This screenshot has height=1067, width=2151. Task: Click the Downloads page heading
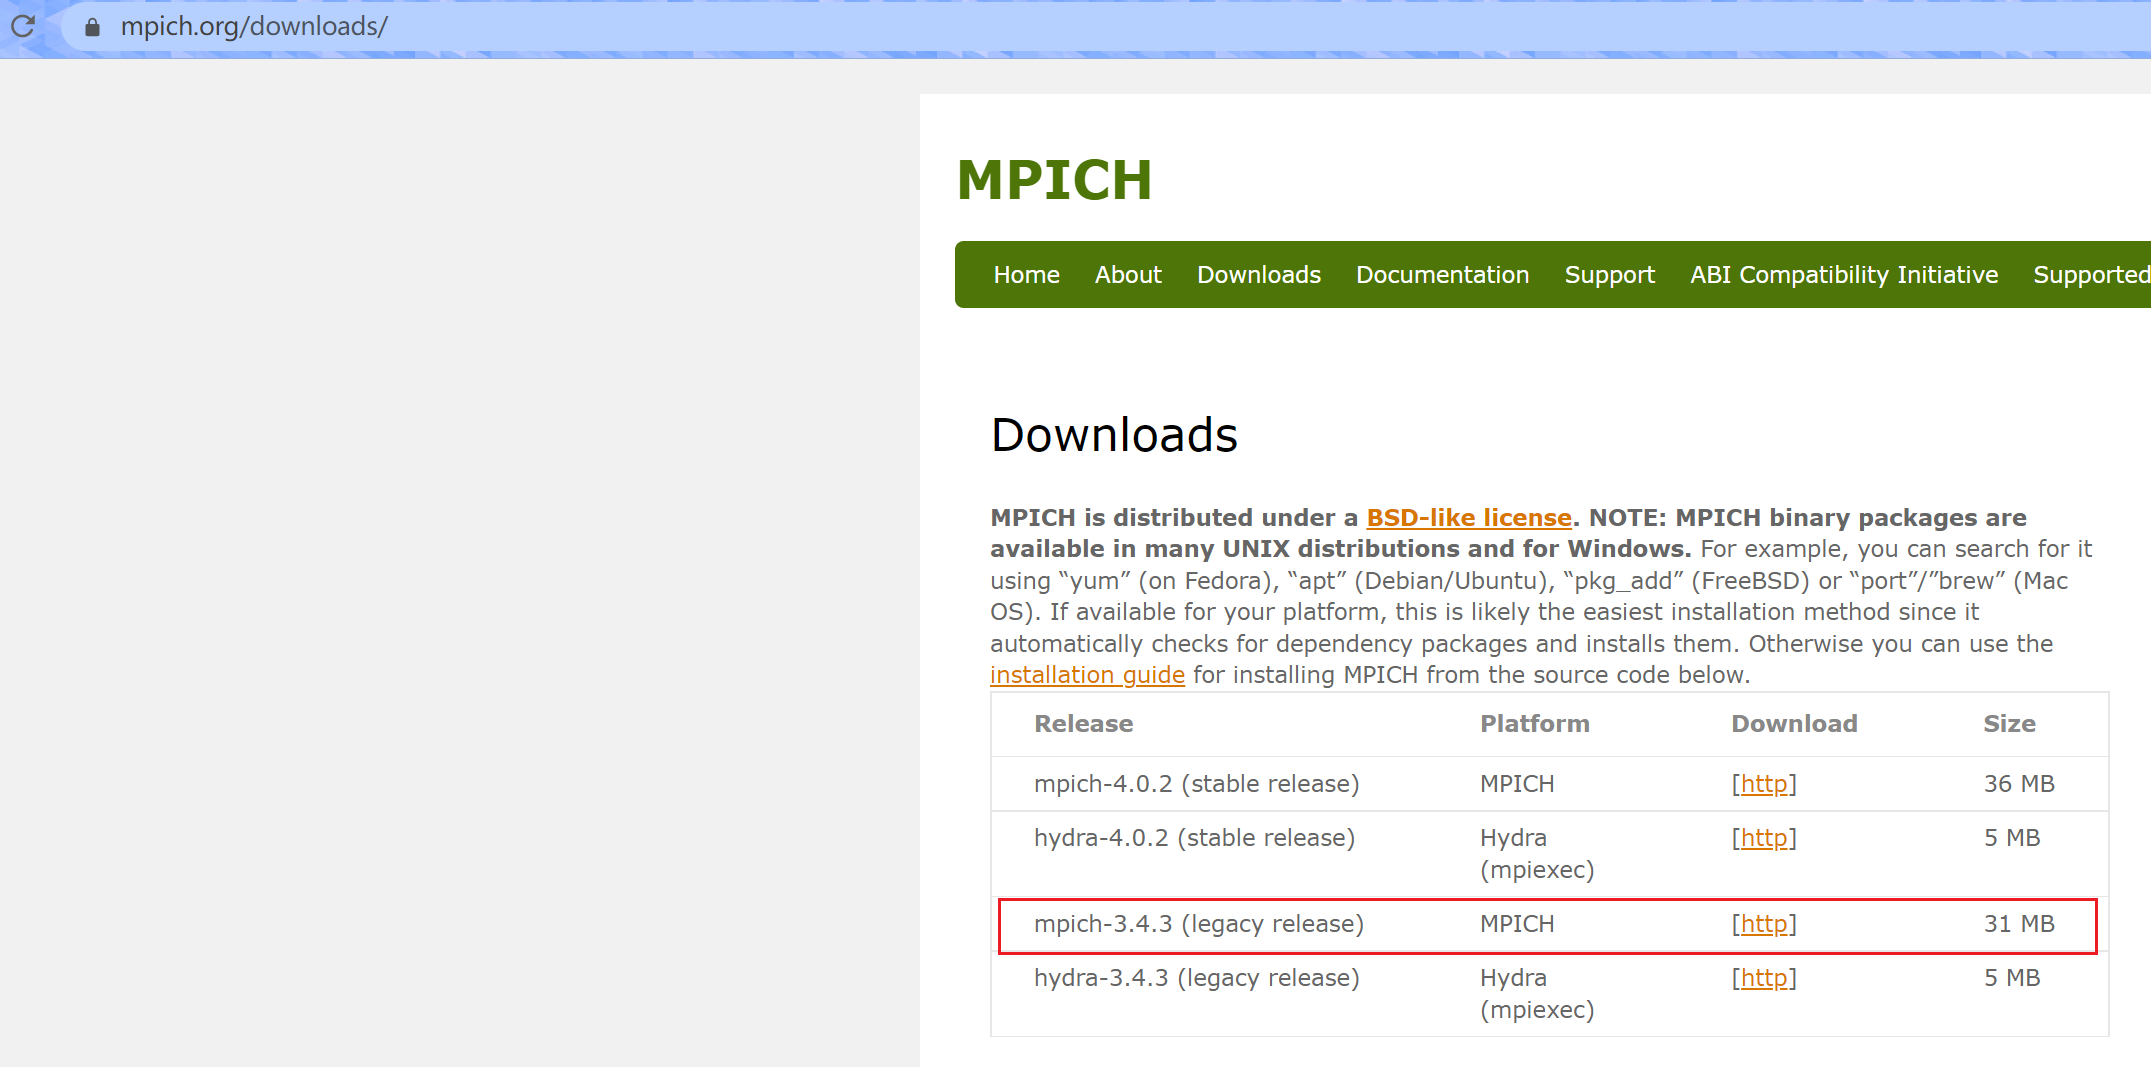coord(1114,435)
